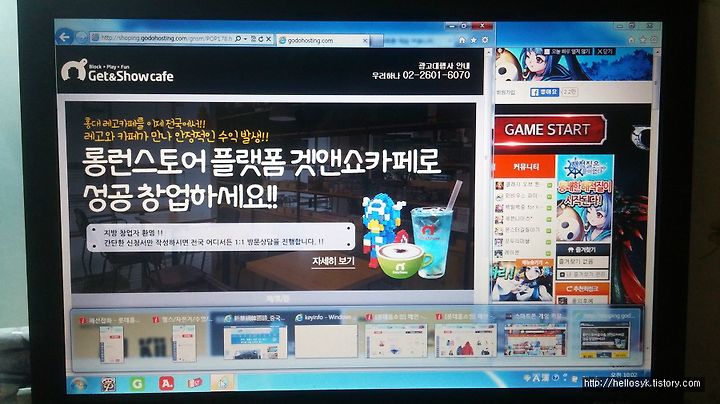This screenshot has height=404, width=720.
Task: Click the 지방 창업자 환영 notice box
Action: (x=221, y=237)
